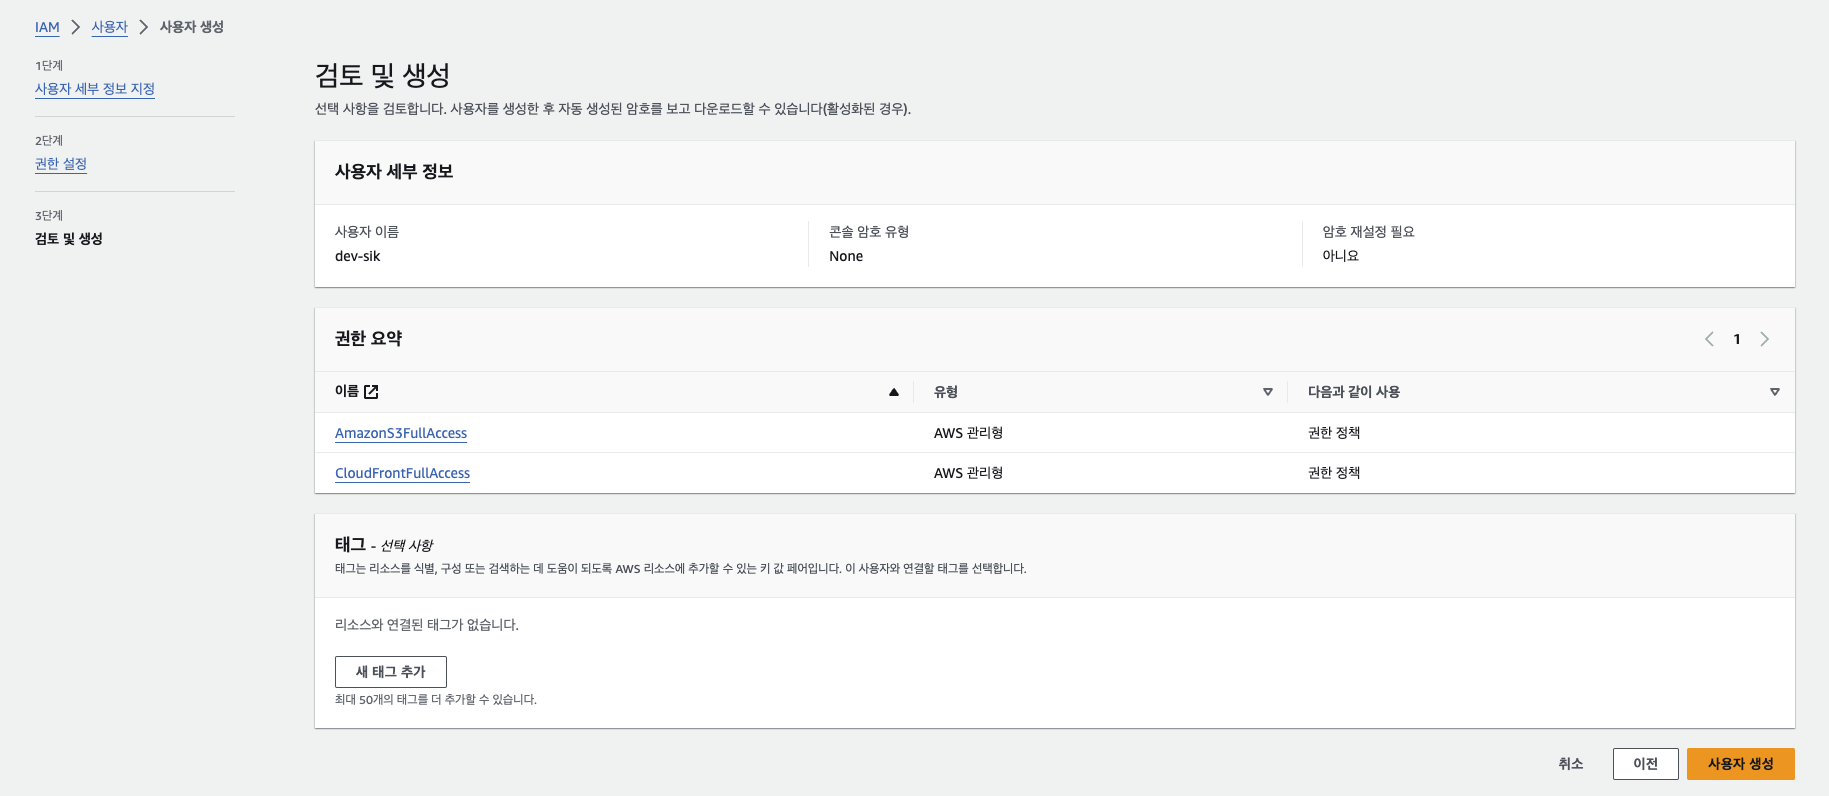This screenshot has width=1829, height=796.
Task: Click the external link icon beside 이름
Action: 371,392
